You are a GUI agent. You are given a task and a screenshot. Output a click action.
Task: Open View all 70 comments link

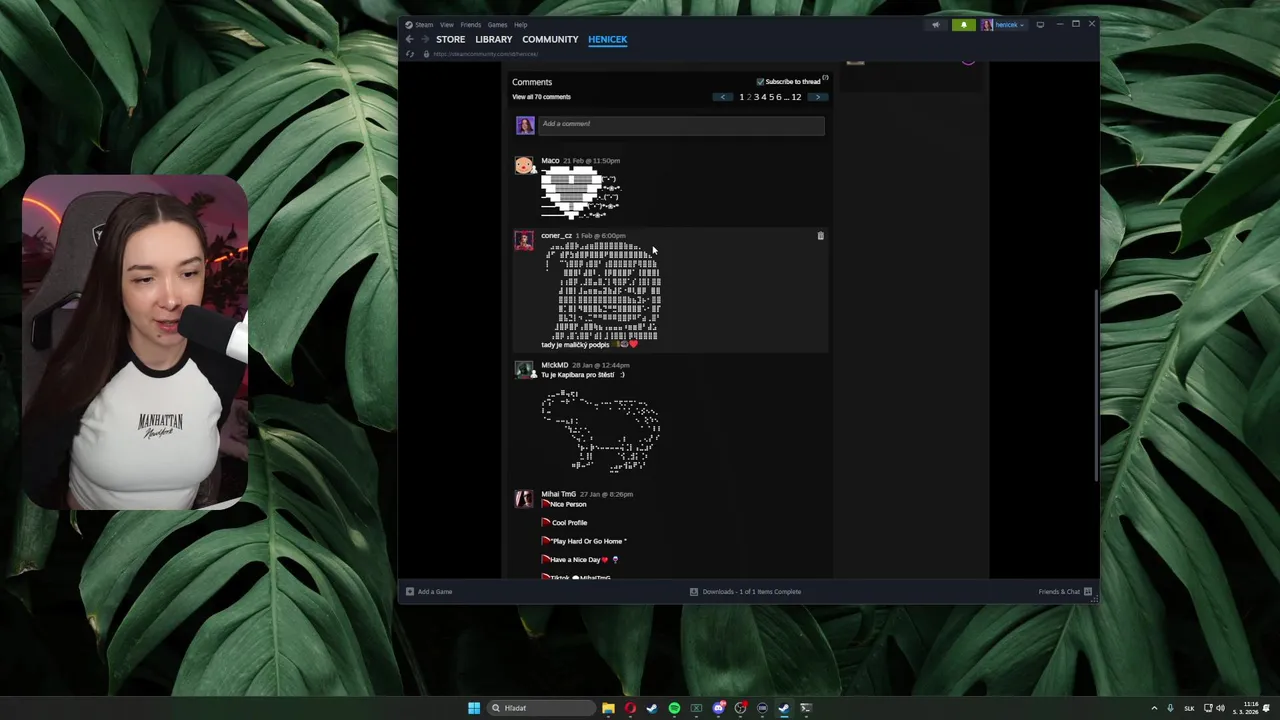[541, 97]
